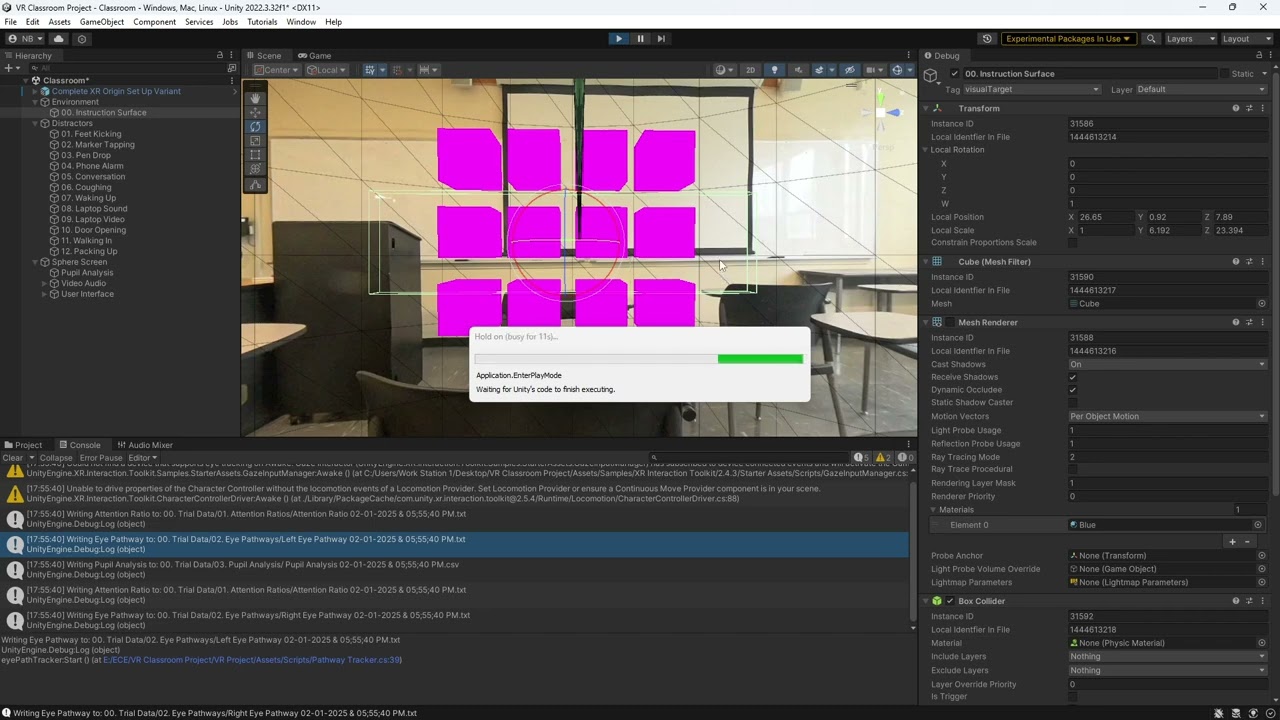1280x720 pixels.
Task: Add material element with plus button
Action: click(x=1232, y=542)
